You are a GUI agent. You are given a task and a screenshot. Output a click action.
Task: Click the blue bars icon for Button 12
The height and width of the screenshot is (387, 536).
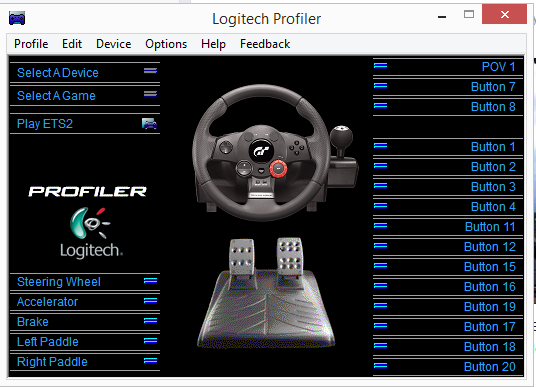(x=380, y=245)
